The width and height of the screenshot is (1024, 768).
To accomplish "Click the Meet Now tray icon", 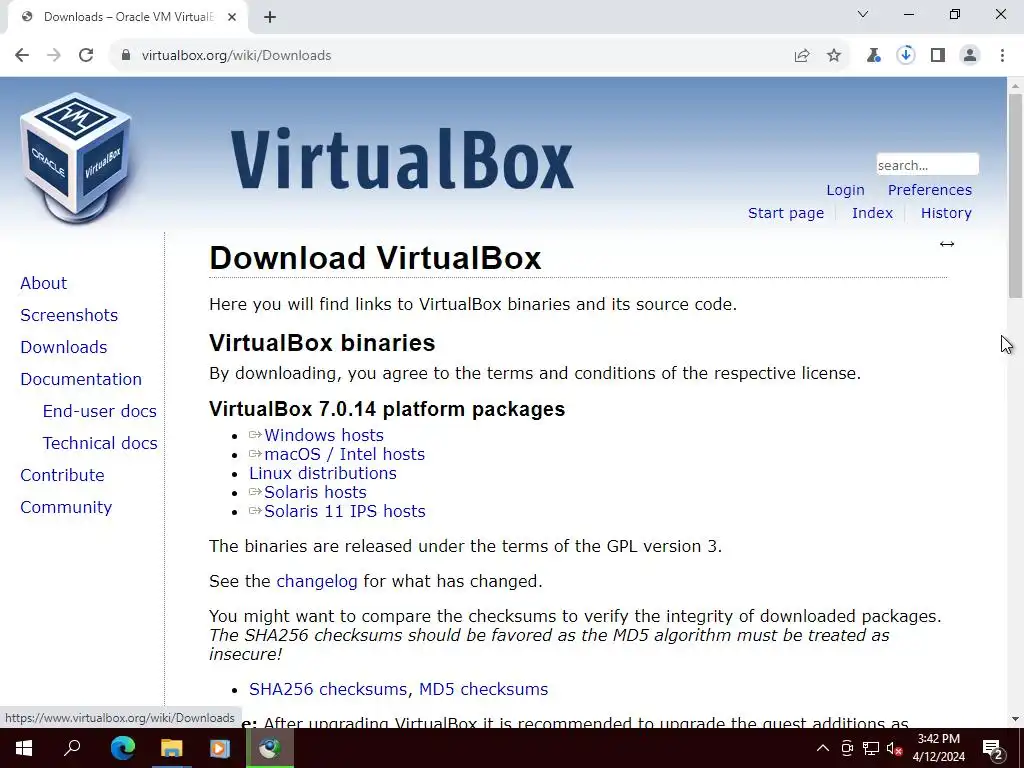I will (847, 748).
